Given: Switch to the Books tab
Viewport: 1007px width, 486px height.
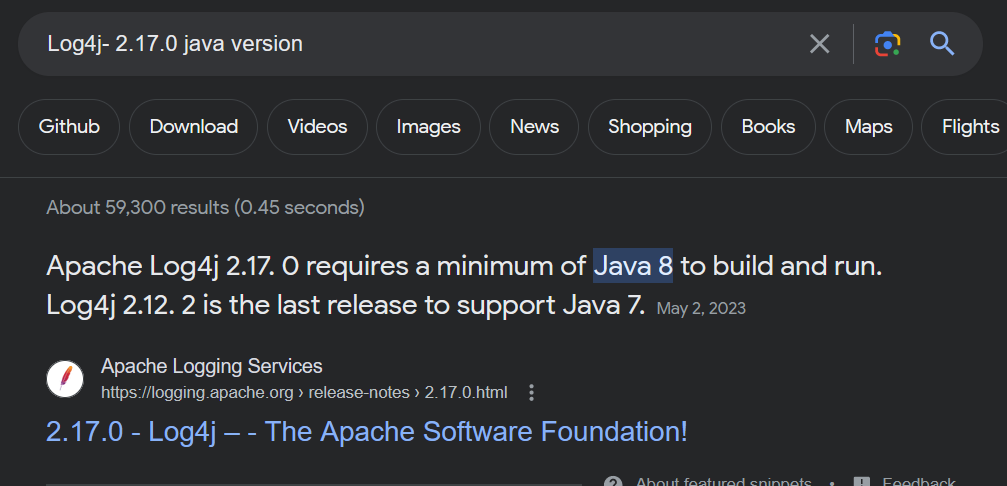Looking at the screenshot, I should [x=768, y=127].
